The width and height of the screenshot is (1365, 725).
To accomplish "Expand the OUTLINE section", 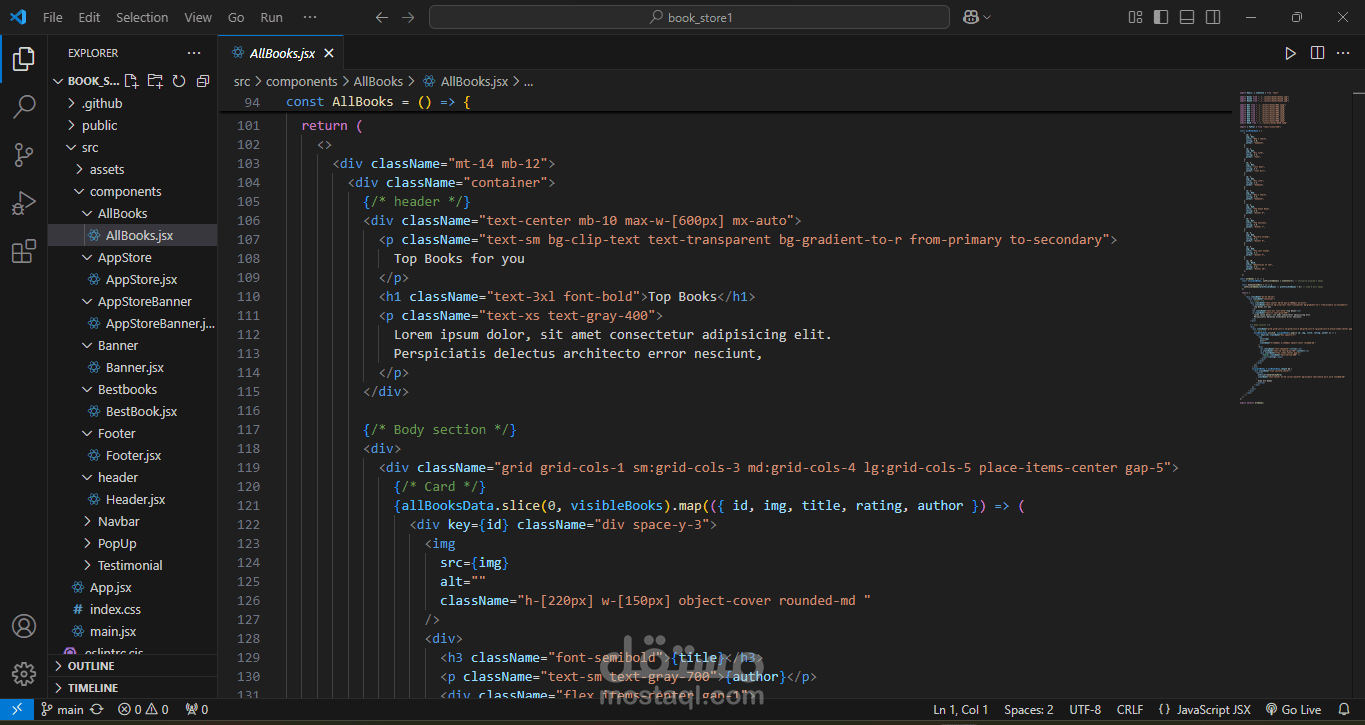I will point(91,666).
